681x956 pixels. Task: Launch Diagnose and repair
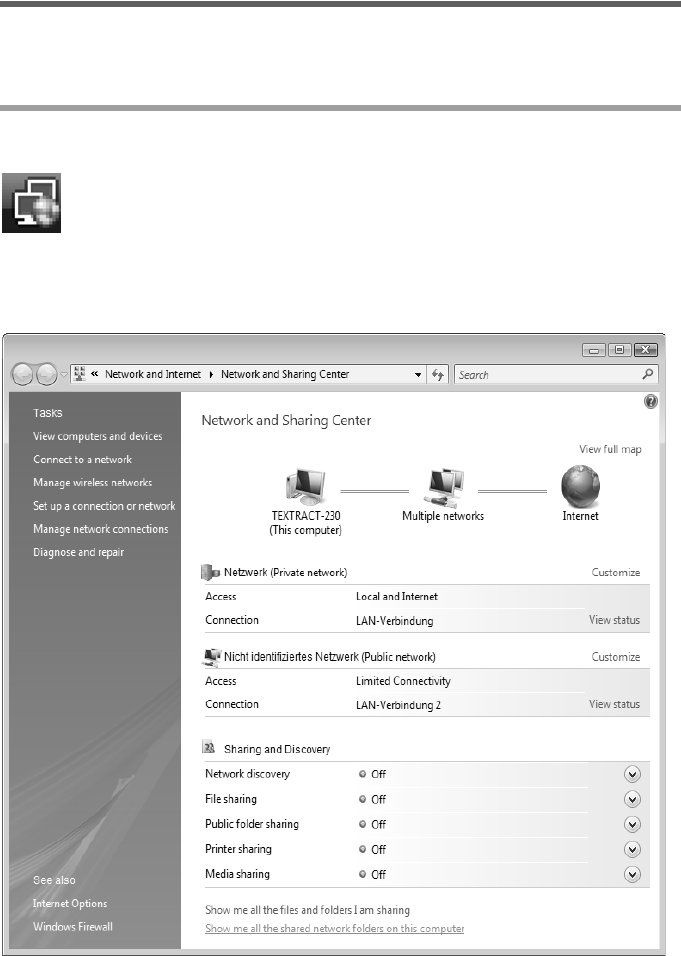pyautogui.click(x=79, y=552)
